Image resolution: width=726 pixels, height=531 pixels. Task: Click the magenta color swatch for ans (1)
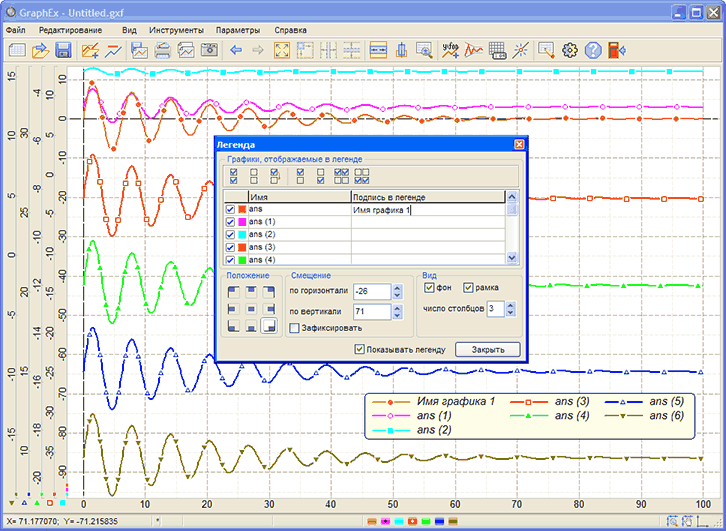point(242,222)
